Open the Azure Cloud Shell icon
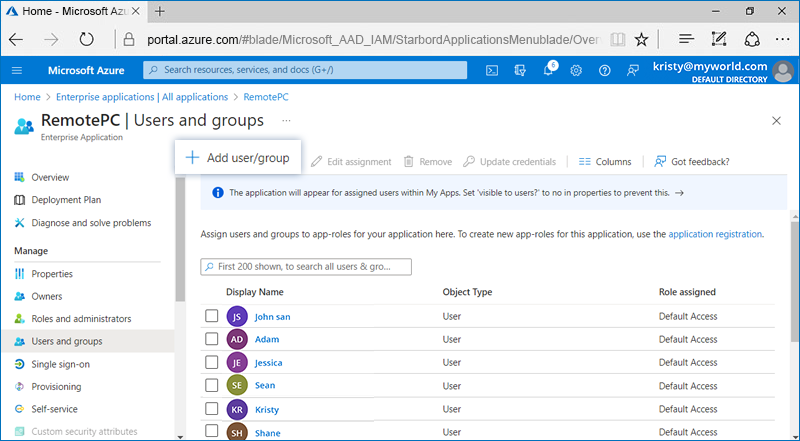This screenshot has height=441, width=800. pyautogui.click(x=492, y=70)
